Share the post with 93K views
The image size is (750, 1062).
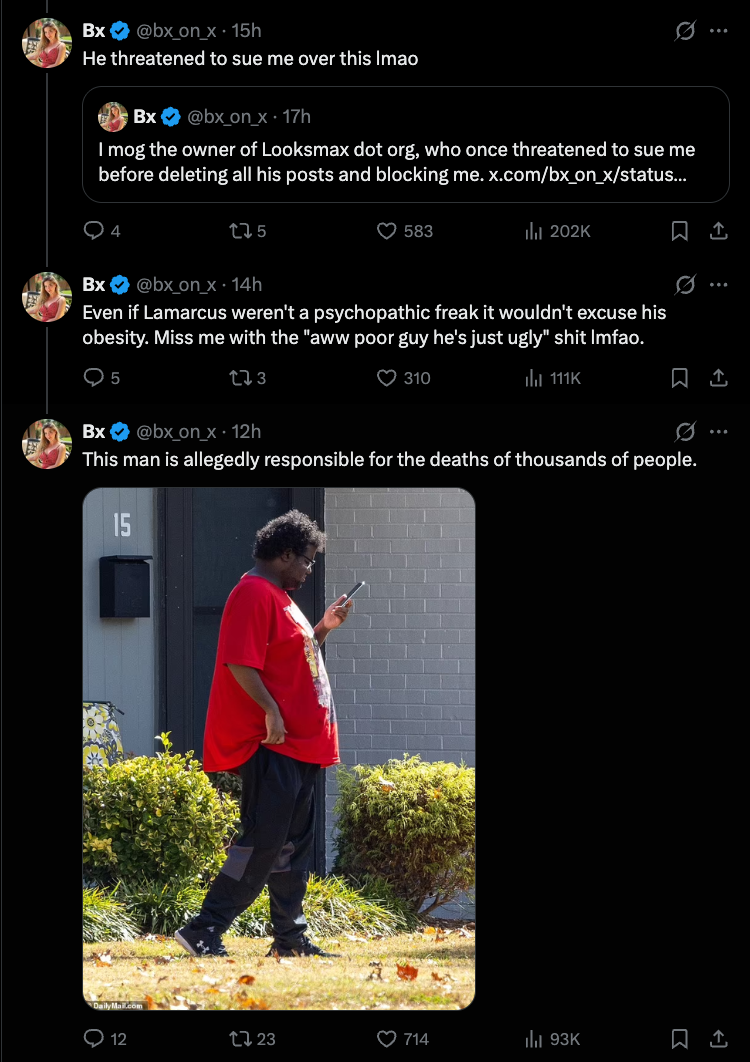tap(717, 1039)
